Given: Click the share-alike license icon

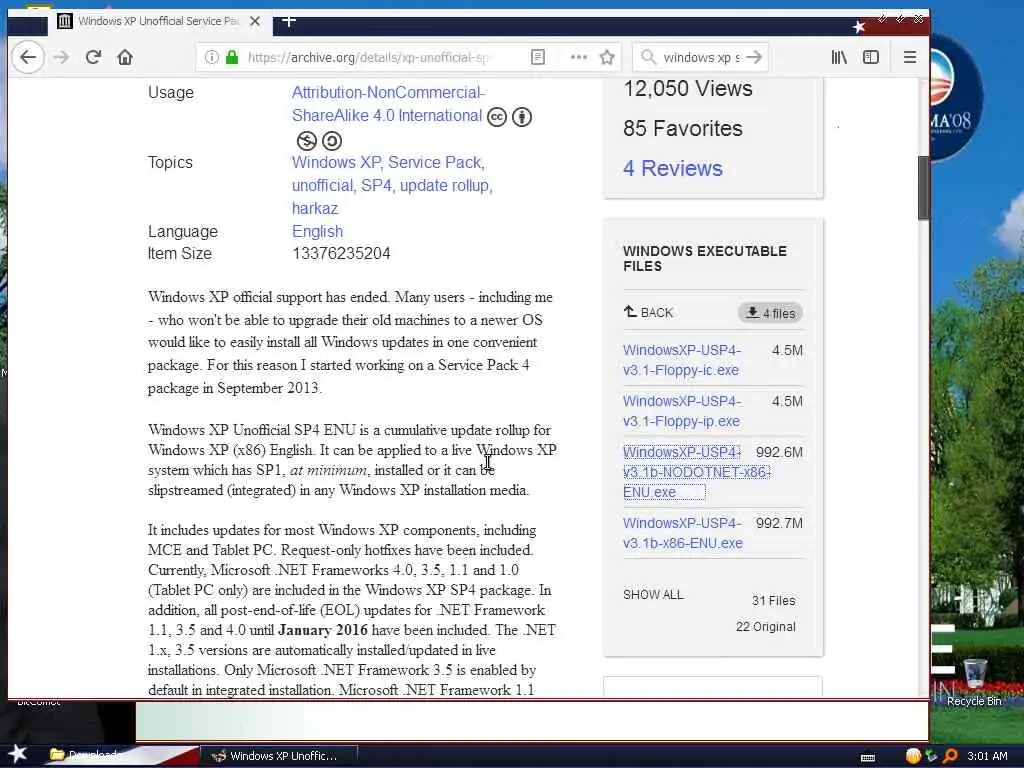Looking at the screenshot, I should (x=332, y=140).
